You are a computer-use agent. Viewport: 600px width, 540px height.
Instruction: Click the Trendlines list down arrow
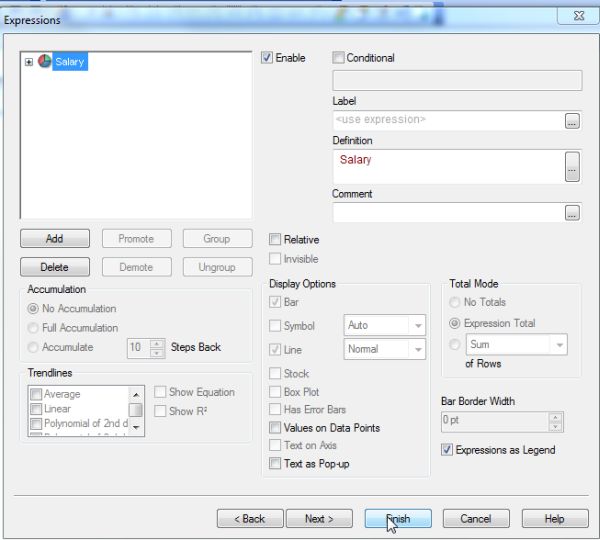pos(136,427)
